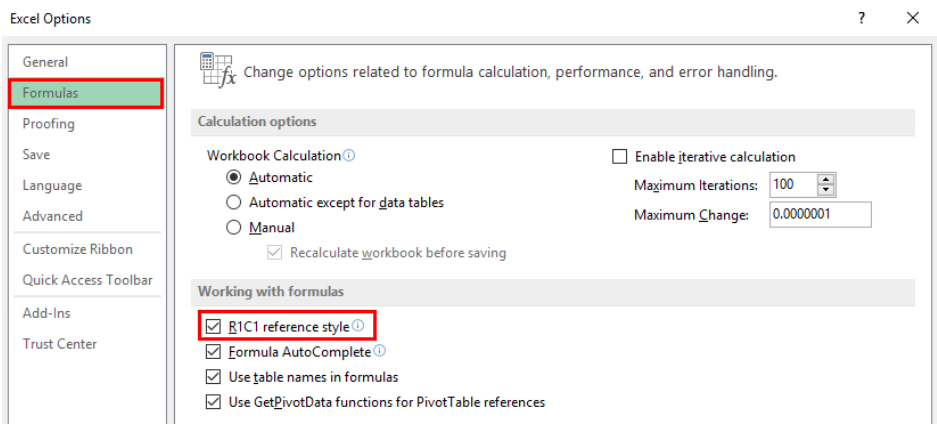This screenshot has width=937, height=430.
Task: Enable iterative calculation checkbox
Action: tap(620, 157)
